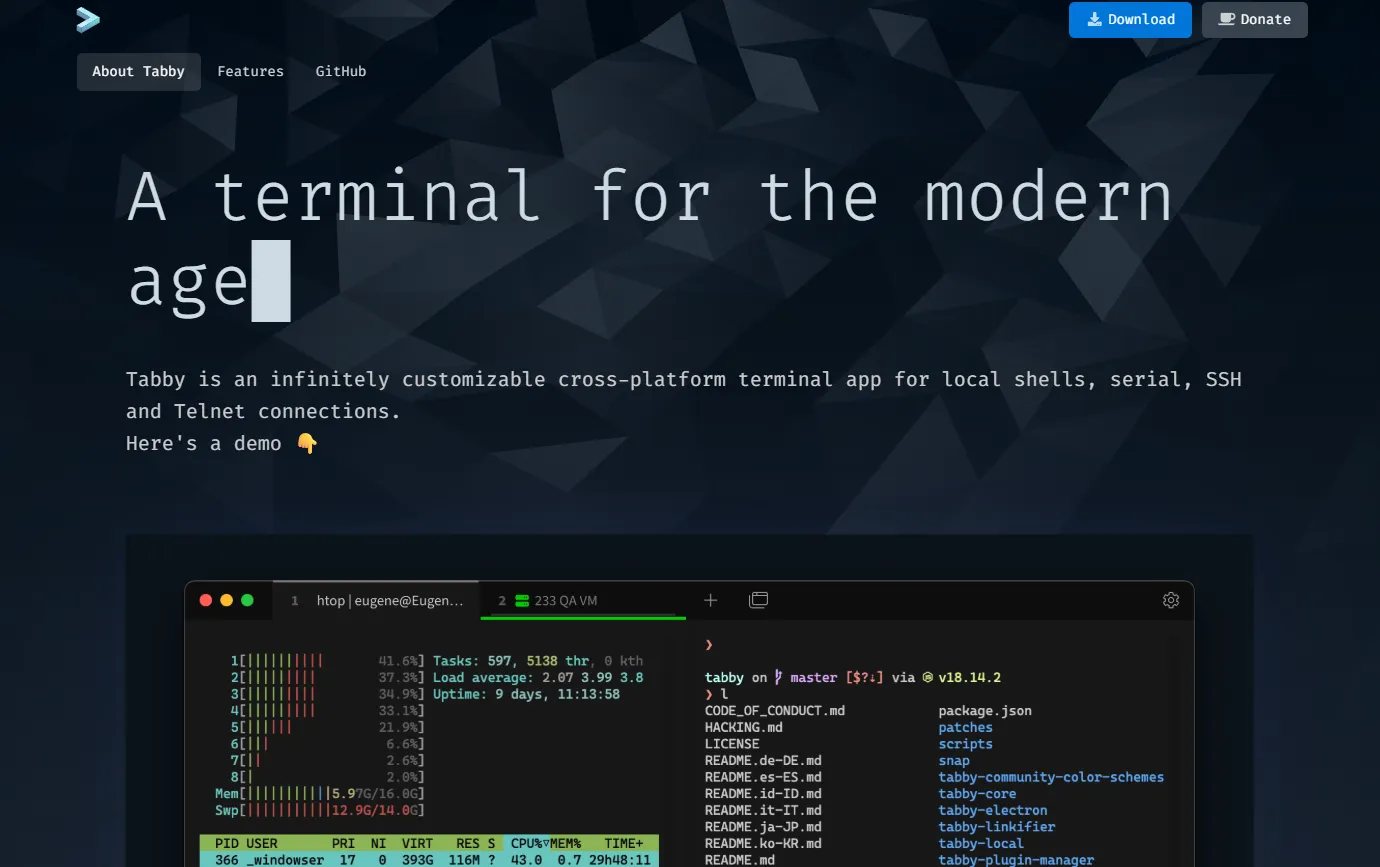Click the "LICENSE" file name
This screenshot has height=867, width=1380.
(732, 744)
